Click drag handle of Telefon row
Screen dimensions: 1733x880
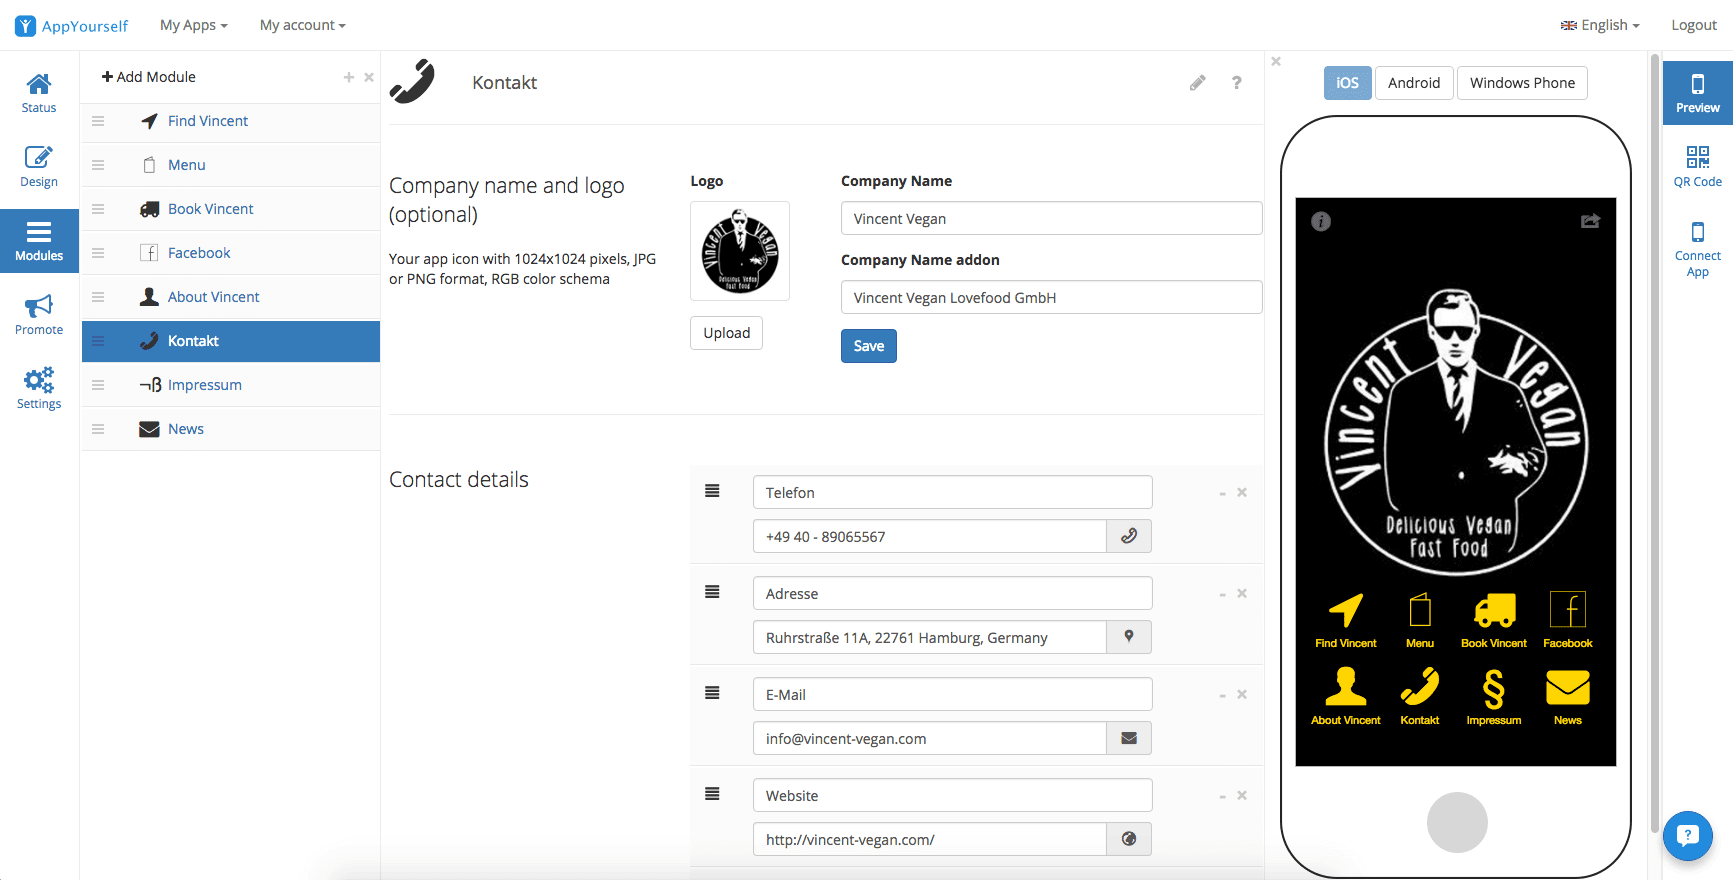pos(712,491)
